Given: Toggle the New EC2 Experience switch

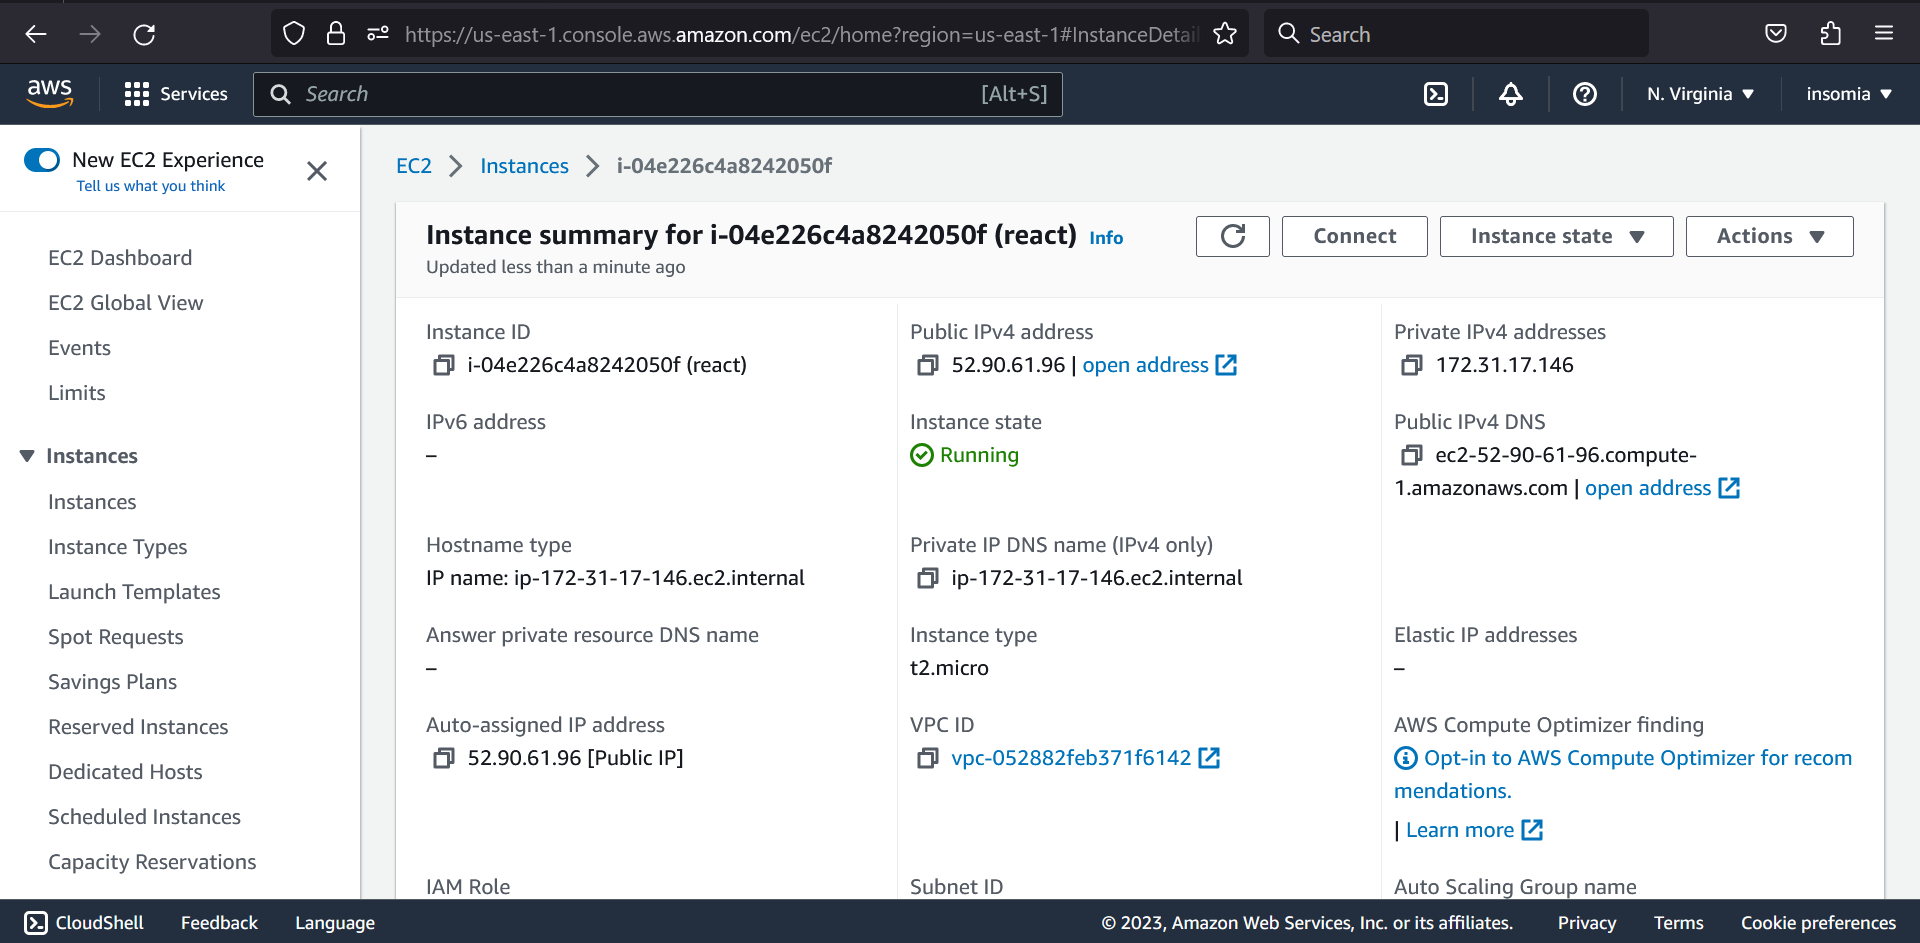Looking at the screenshot, I should click(41, 159).
